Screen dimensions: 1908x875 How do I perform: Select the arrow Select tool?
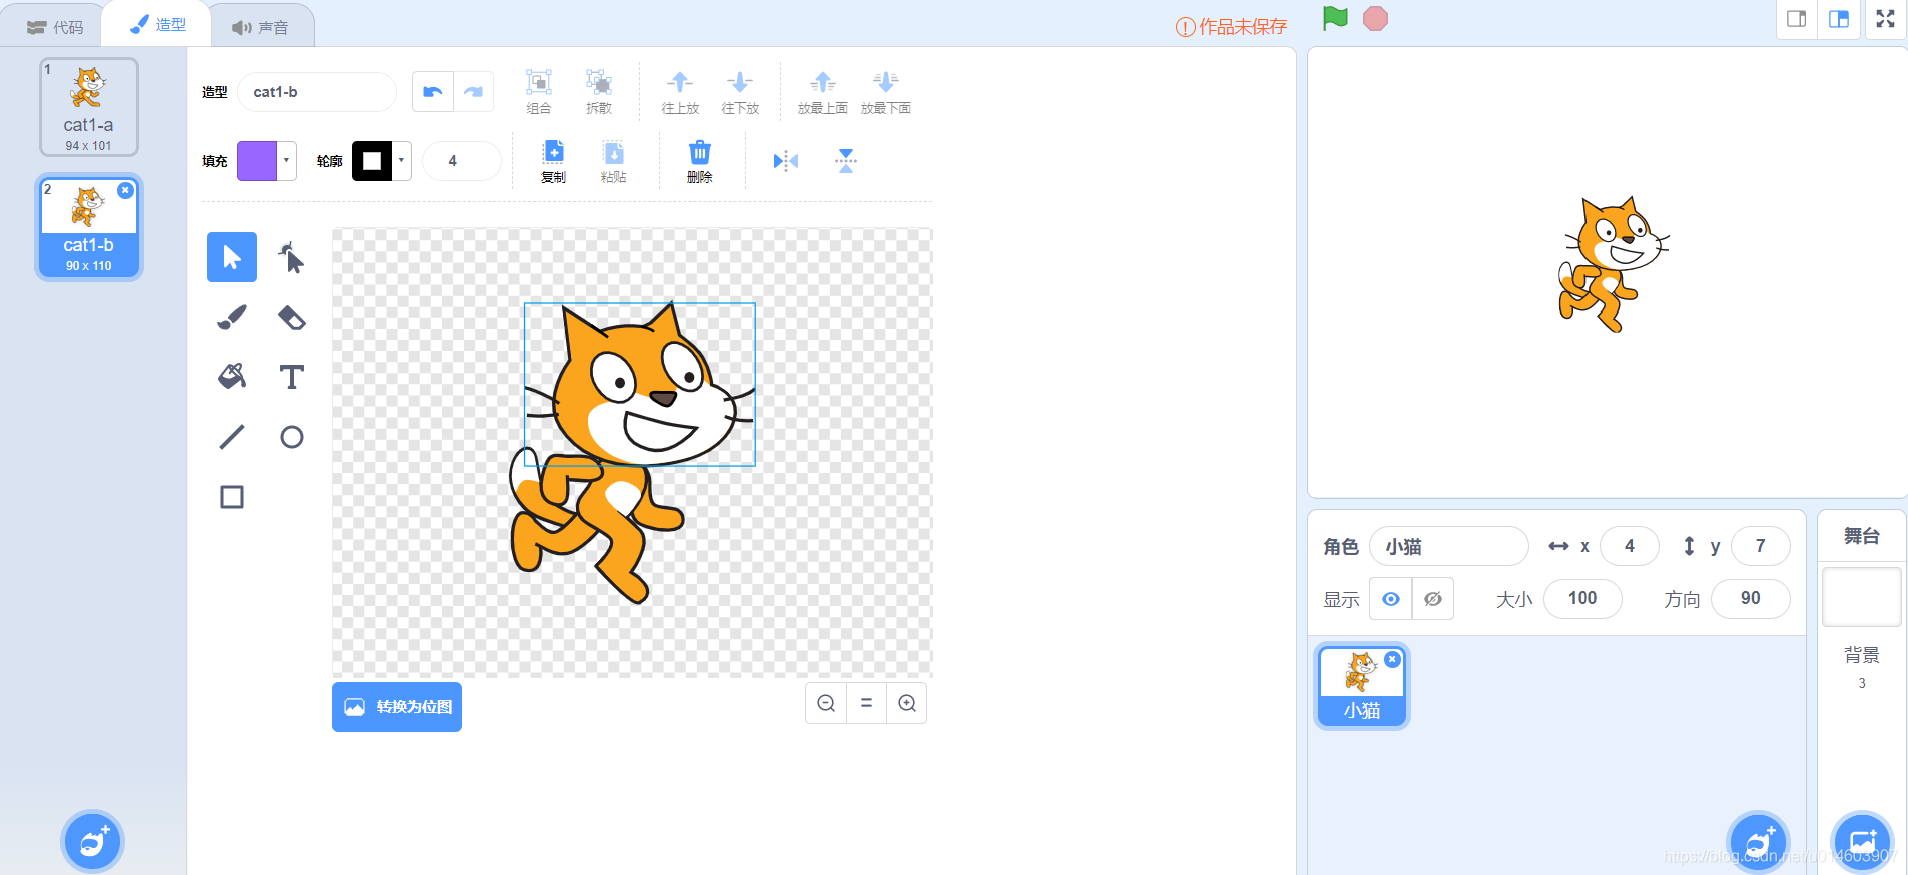coord(232,257)
